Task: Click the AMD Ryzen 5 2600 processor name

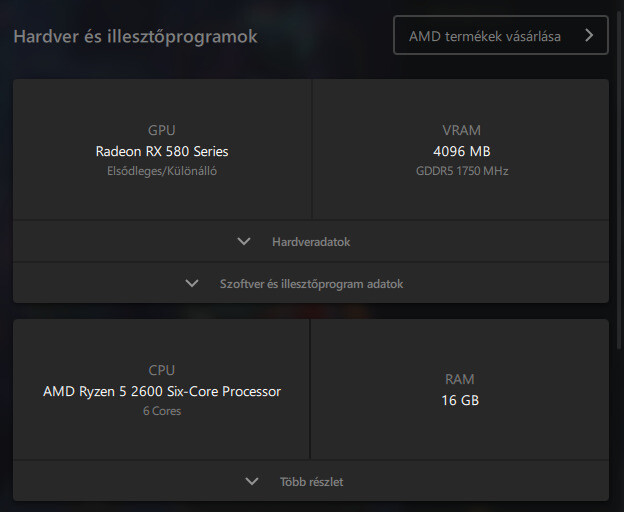Action: pyautogui.click(x=162, y=392)
